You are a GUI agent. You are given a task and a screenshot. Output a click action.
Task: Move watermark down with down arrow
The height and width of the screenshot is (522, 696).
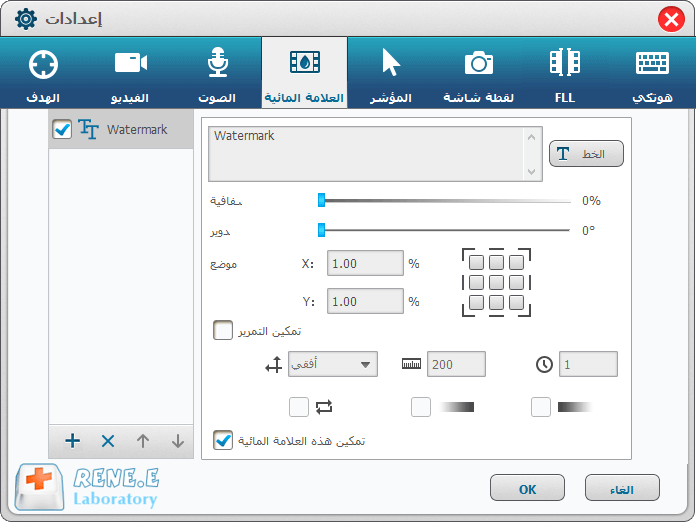[178, 441]
